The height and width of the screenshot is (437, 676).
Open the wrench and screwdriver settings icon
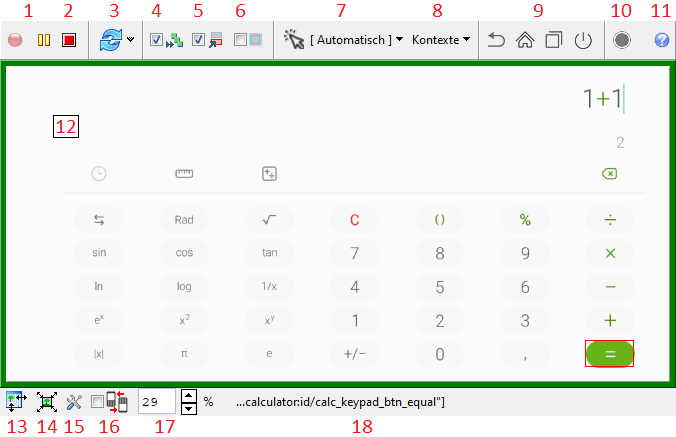click(x=74, y=402)
